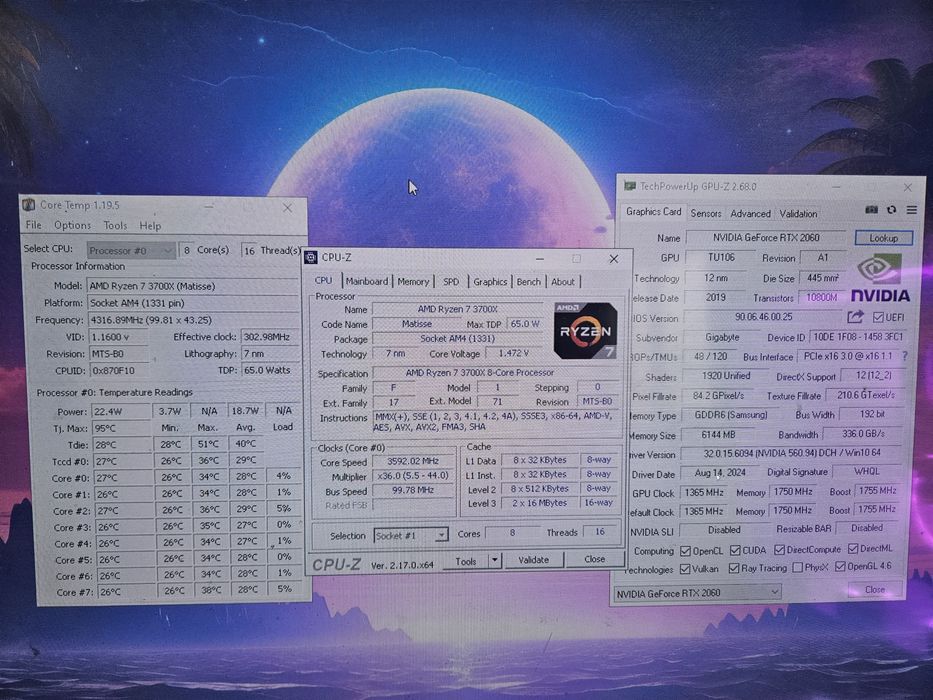The height and width of the screenshot is (700, 933).
Task: Click the Tools button in CPU-Z
Action: click(465, 561)
